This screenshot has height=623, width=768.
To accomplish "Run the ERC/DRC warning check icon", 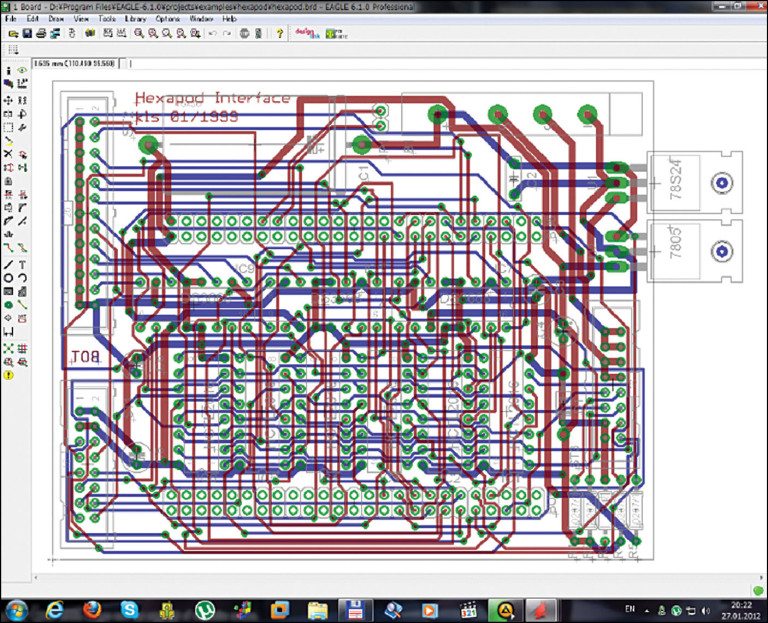I will click(8, 374).
